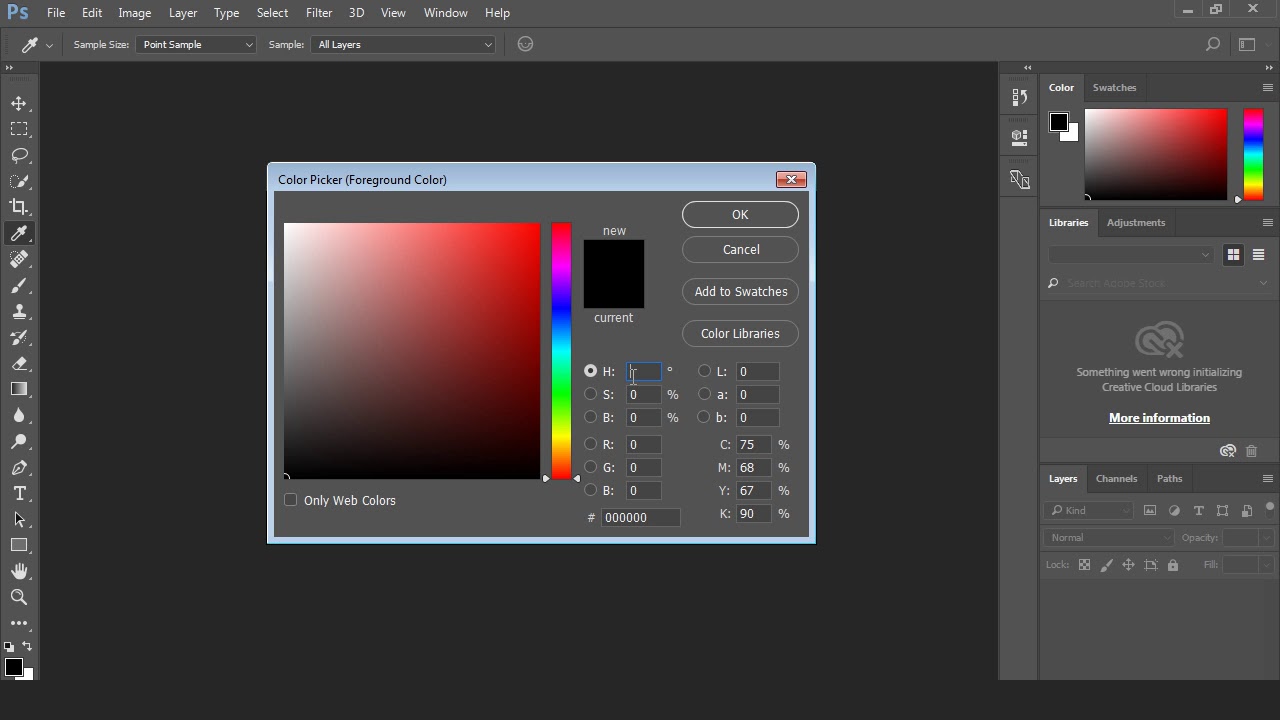Select the Move tool

19,103
